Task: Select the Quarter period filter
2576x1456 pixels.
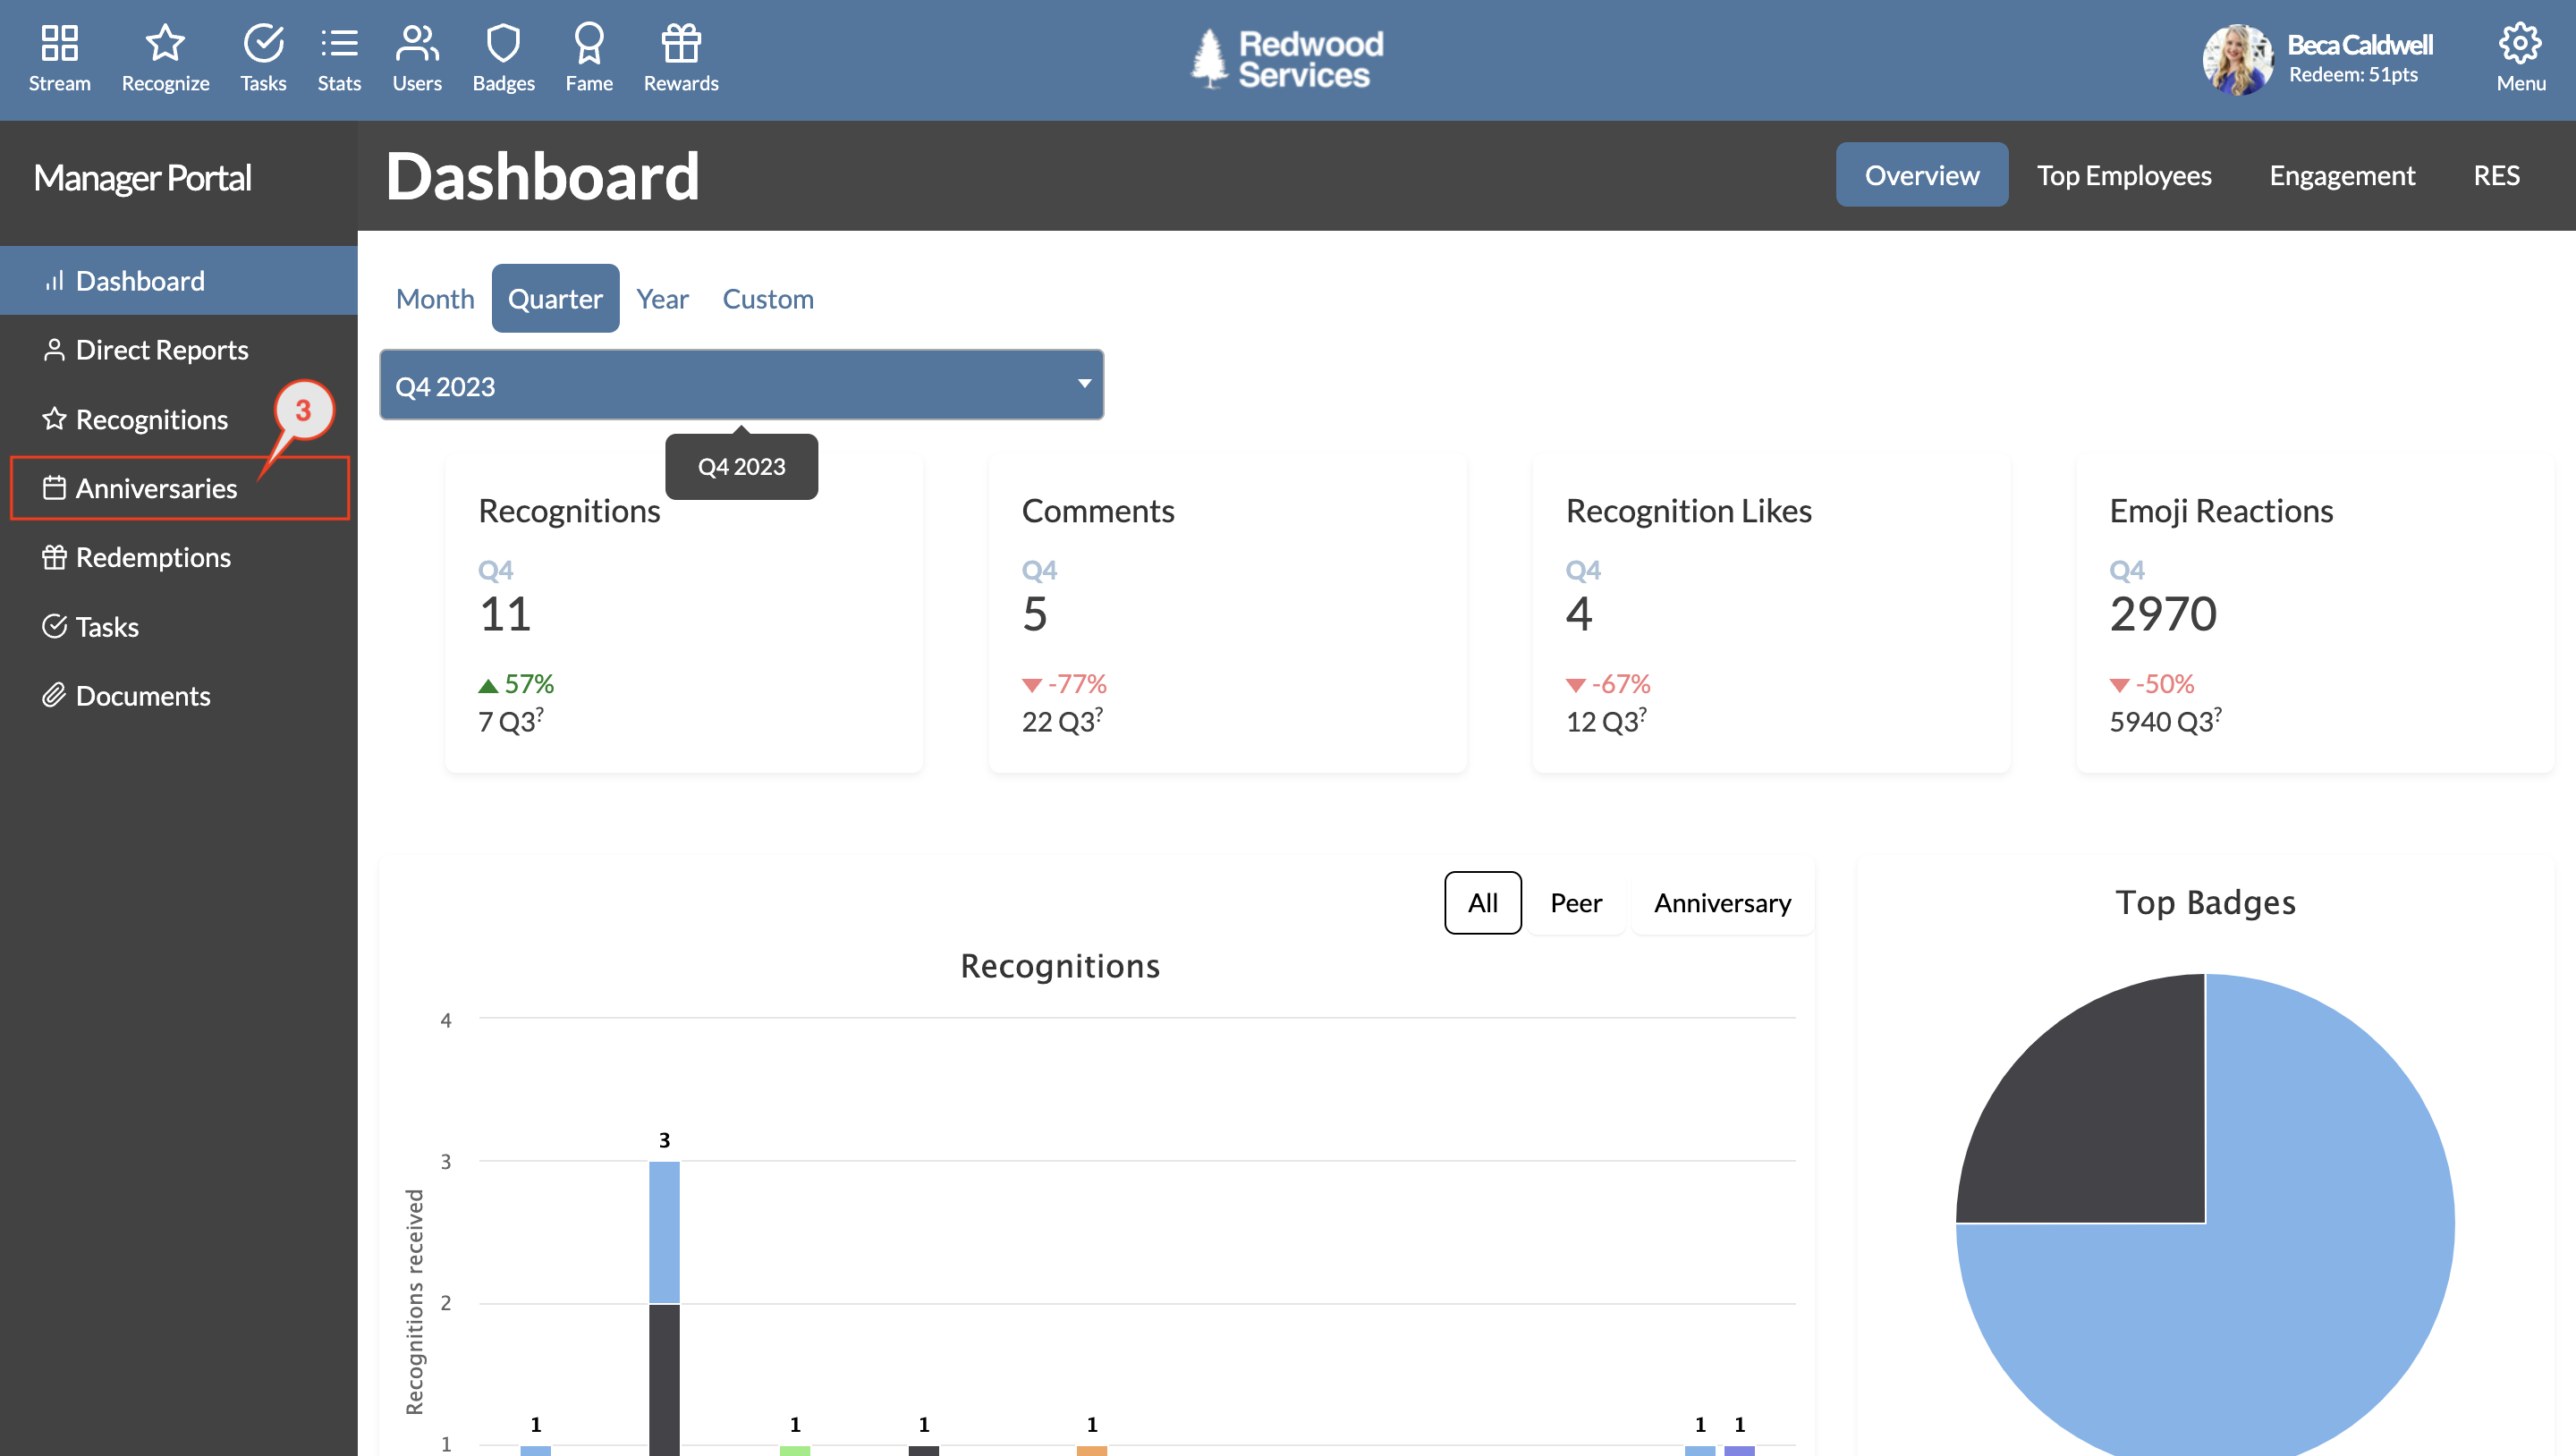Action: [555, 298]
